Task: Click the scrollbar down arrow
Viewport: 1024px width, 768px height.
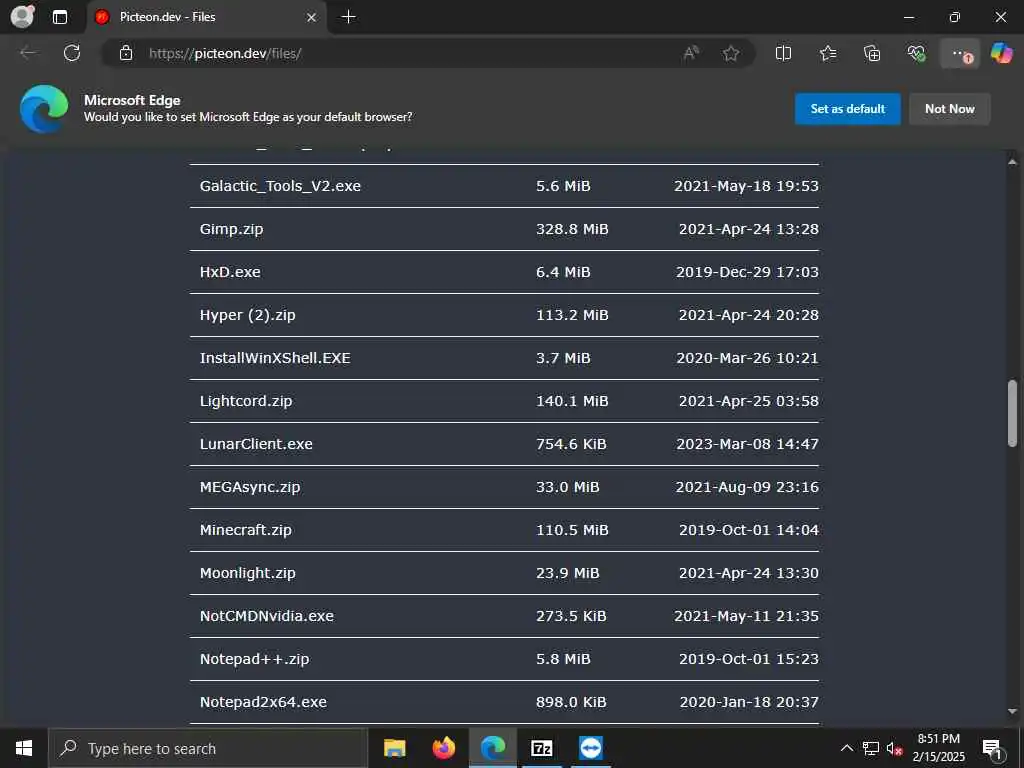Action: (x=1012, y=711)
